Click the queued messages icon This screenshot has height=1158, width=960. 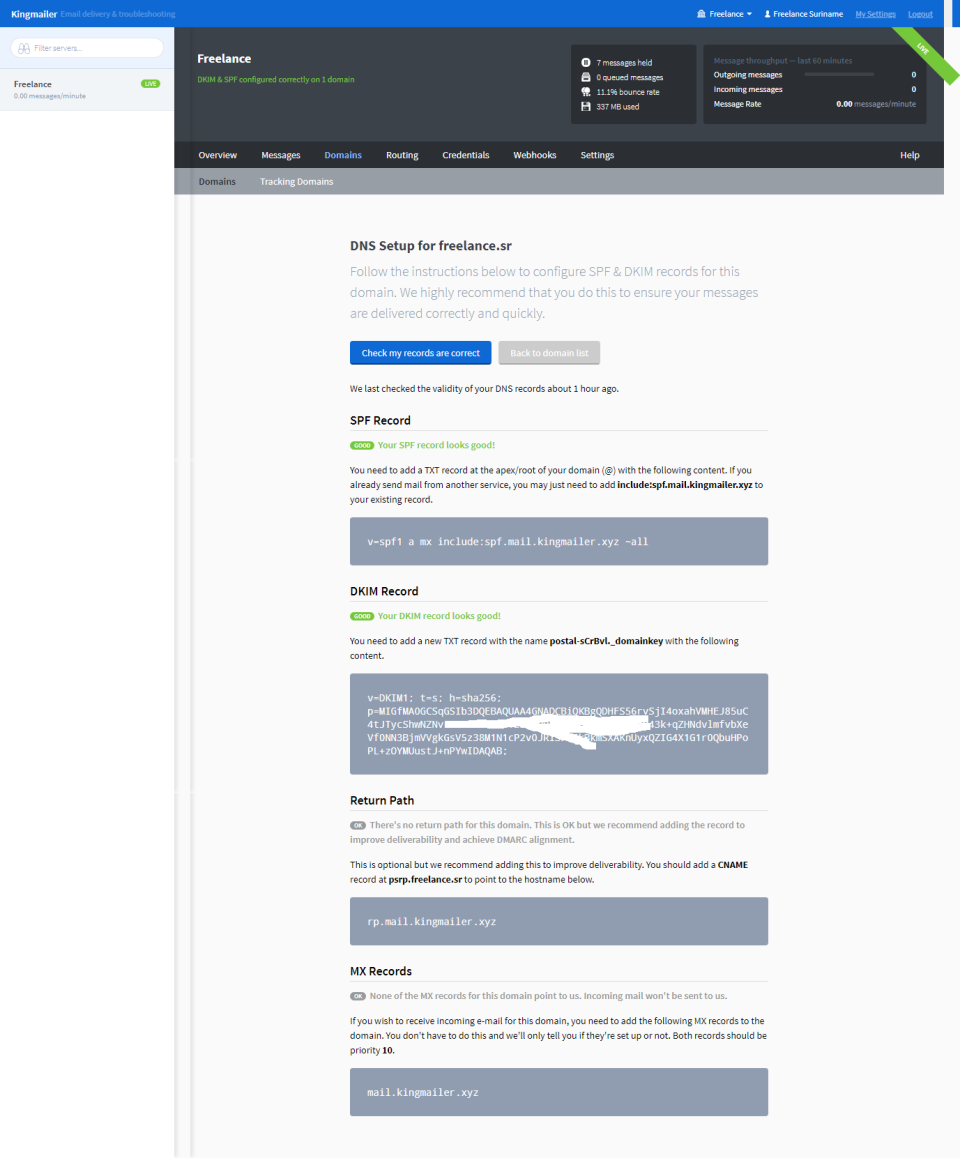click(585, 76)
